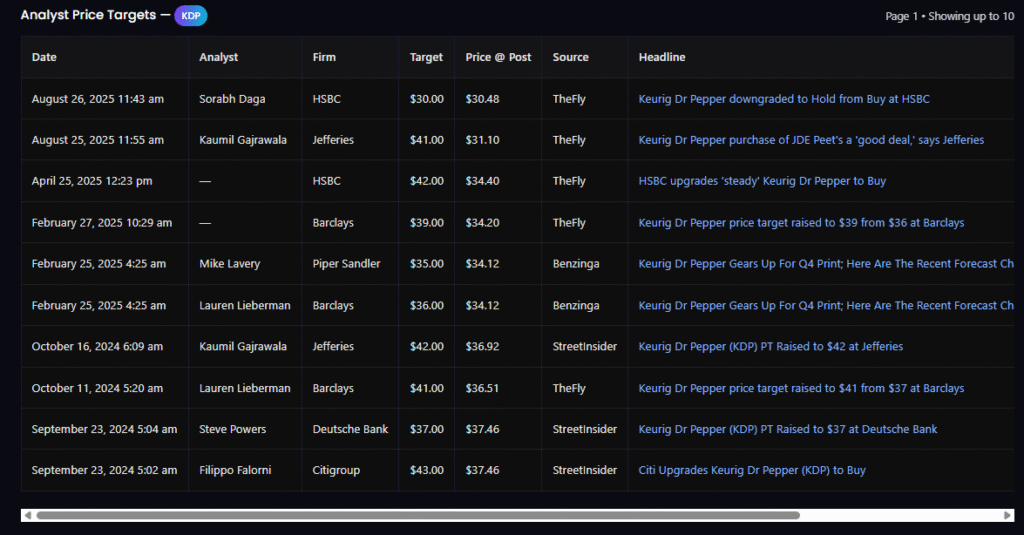Click the Price @ Post column header
This screenshot has height=535, width=1024.
pyautogui.click(x=498, y=57)
